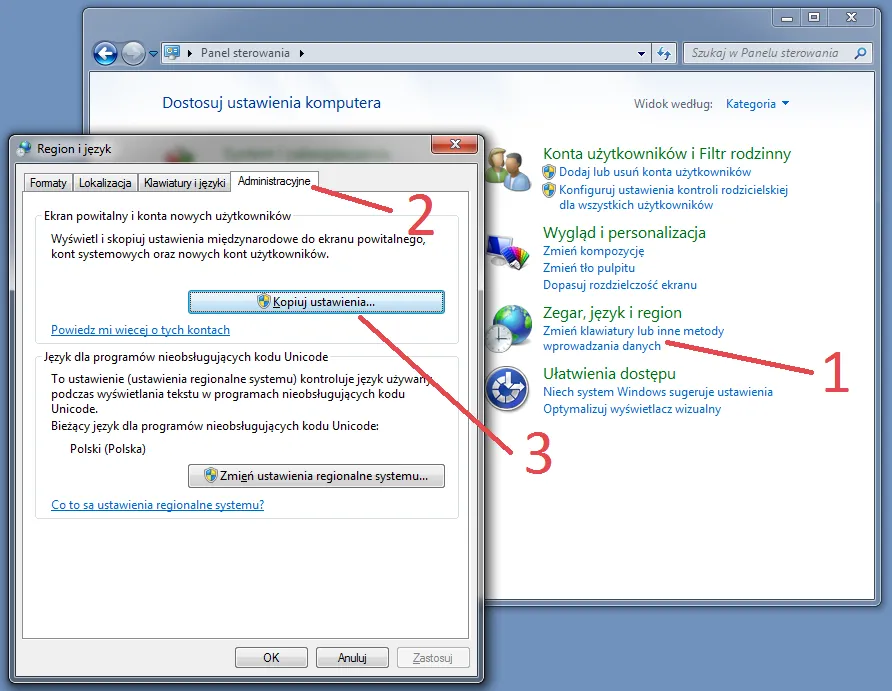Open 'Ułatwienia dostępu' category
This screenshot has height=691, width=892.
tap(609, 374)
